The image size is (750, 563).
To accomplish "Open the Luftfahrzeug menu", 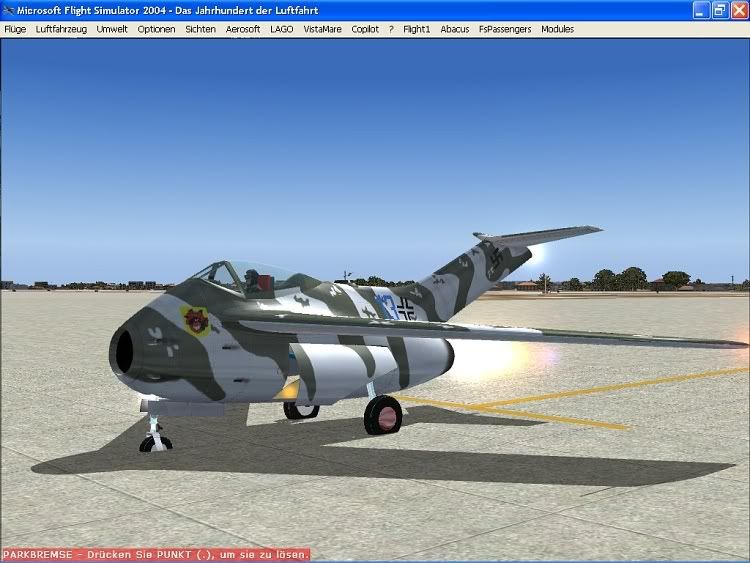I will pyautogui.click(x=61, y=29).
